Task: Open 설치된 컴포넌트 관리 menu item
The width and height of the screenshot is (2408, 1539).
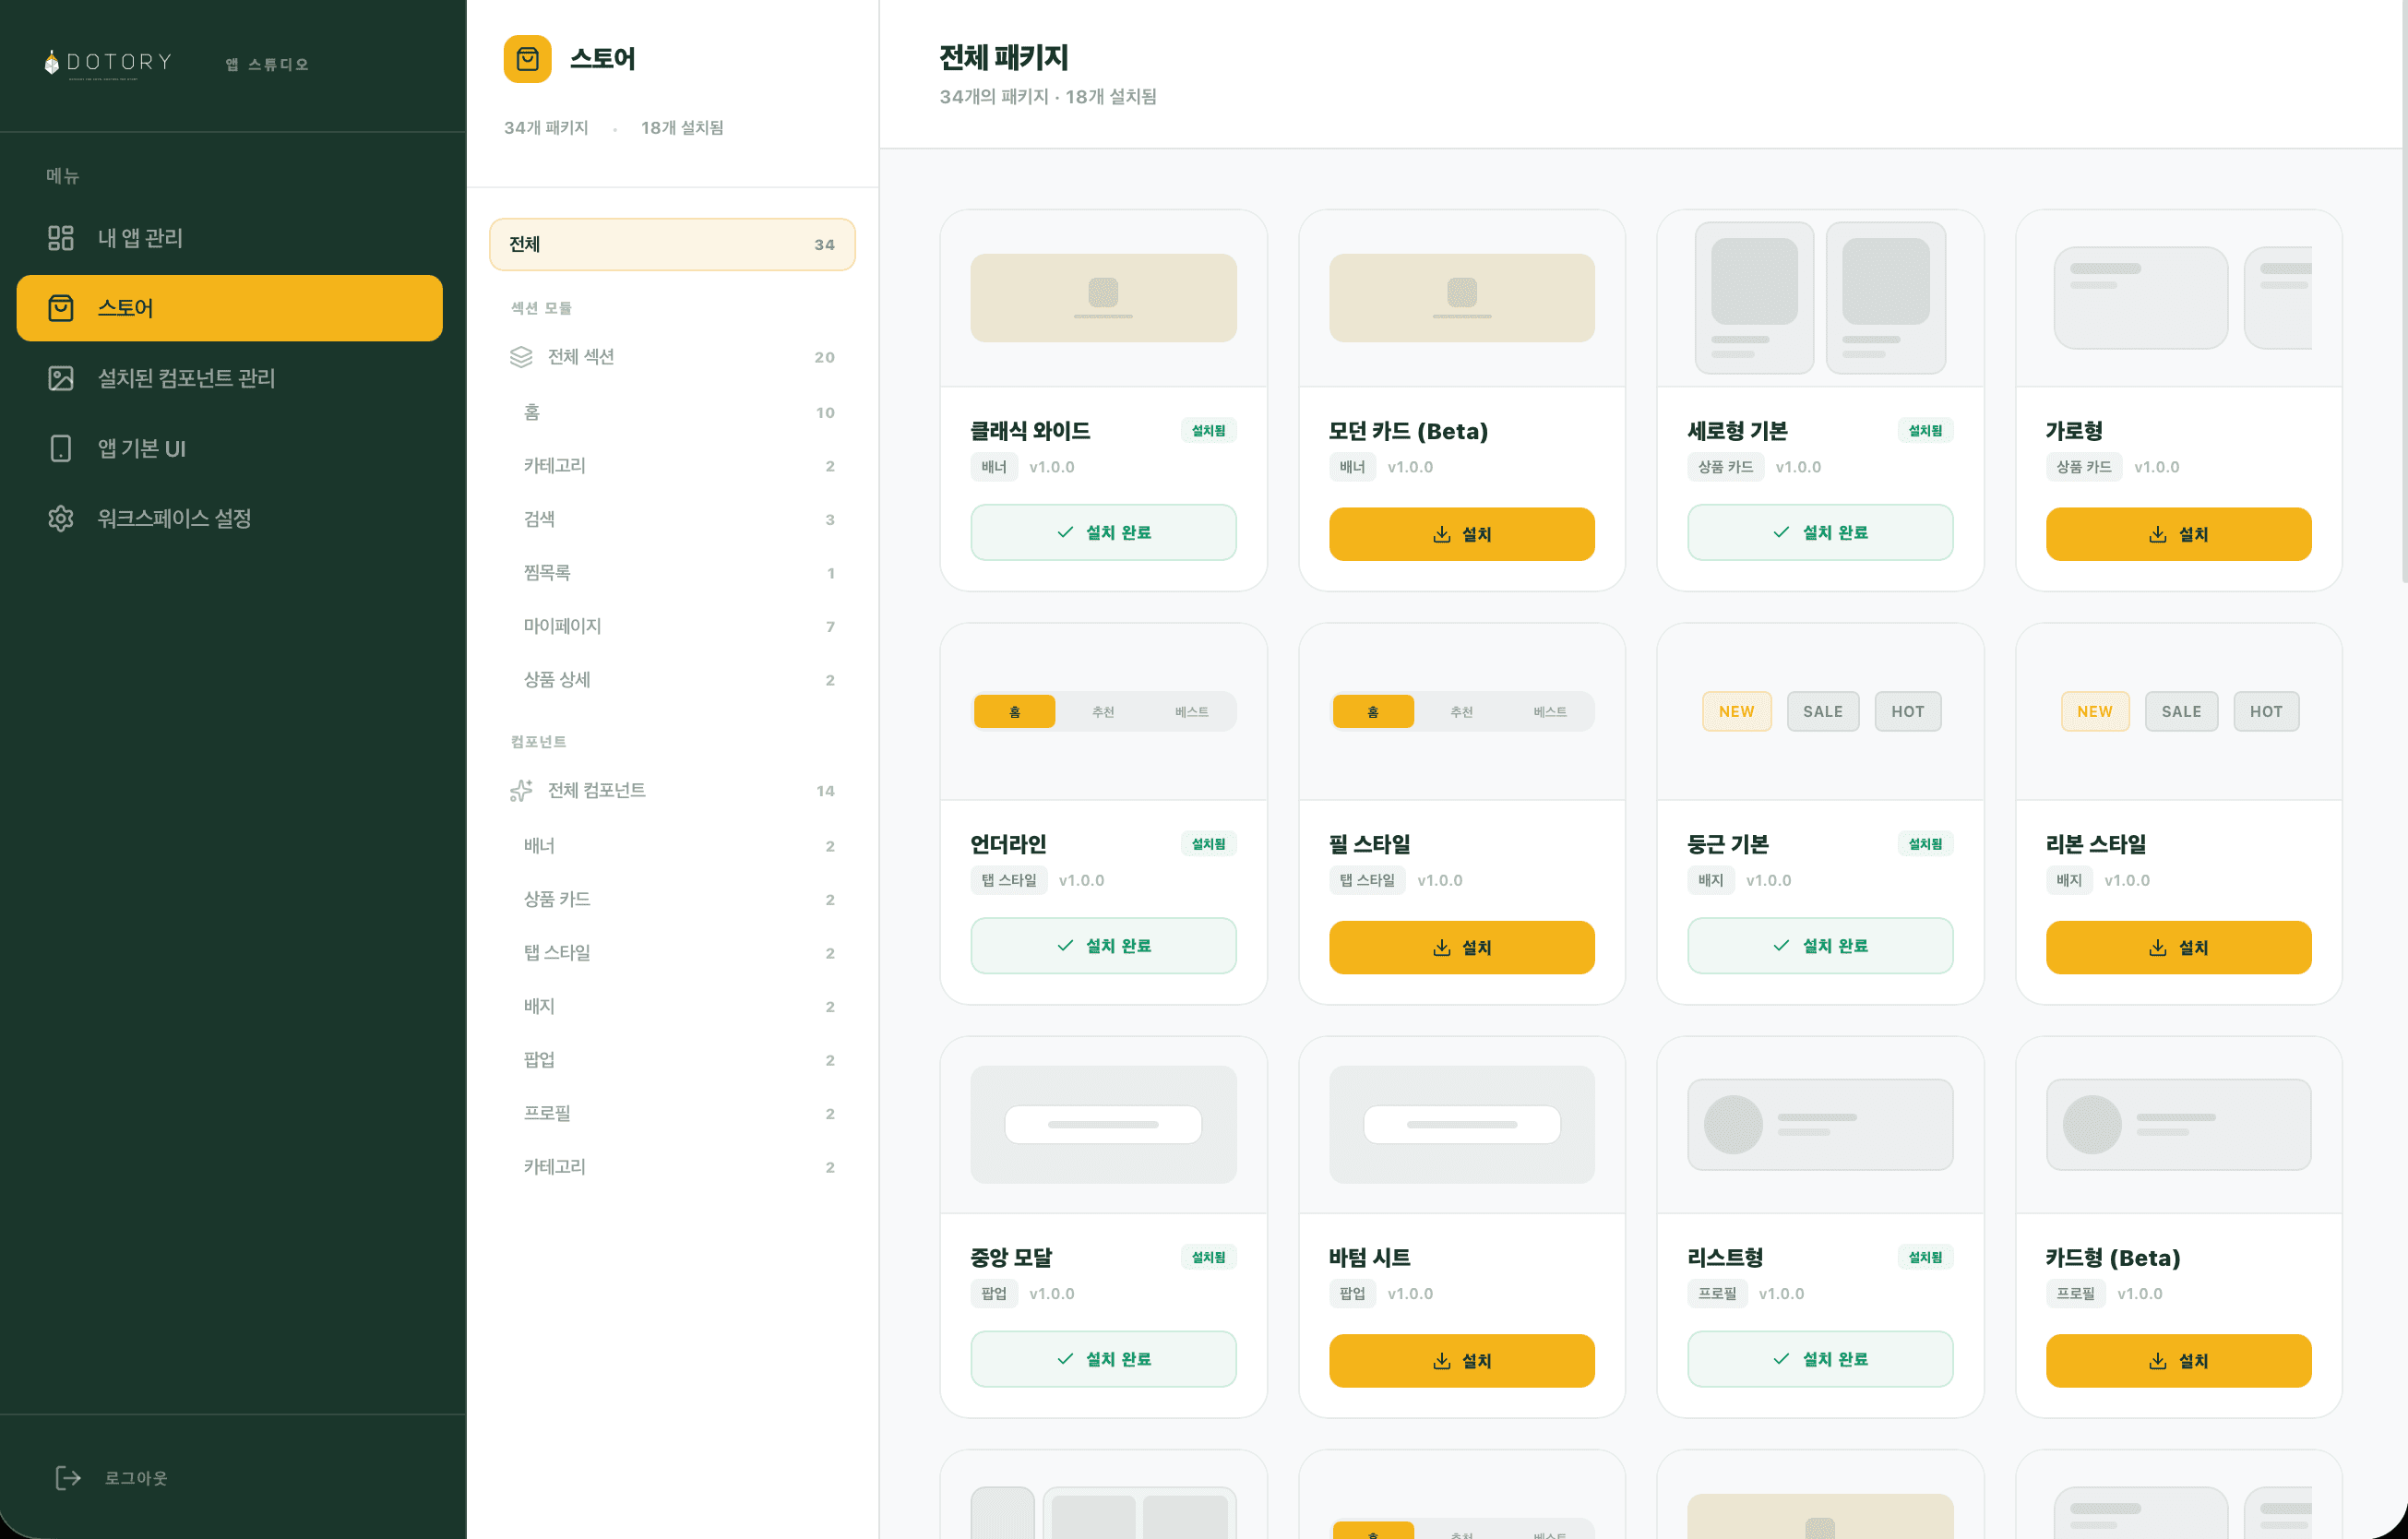Action: [230, 378]
